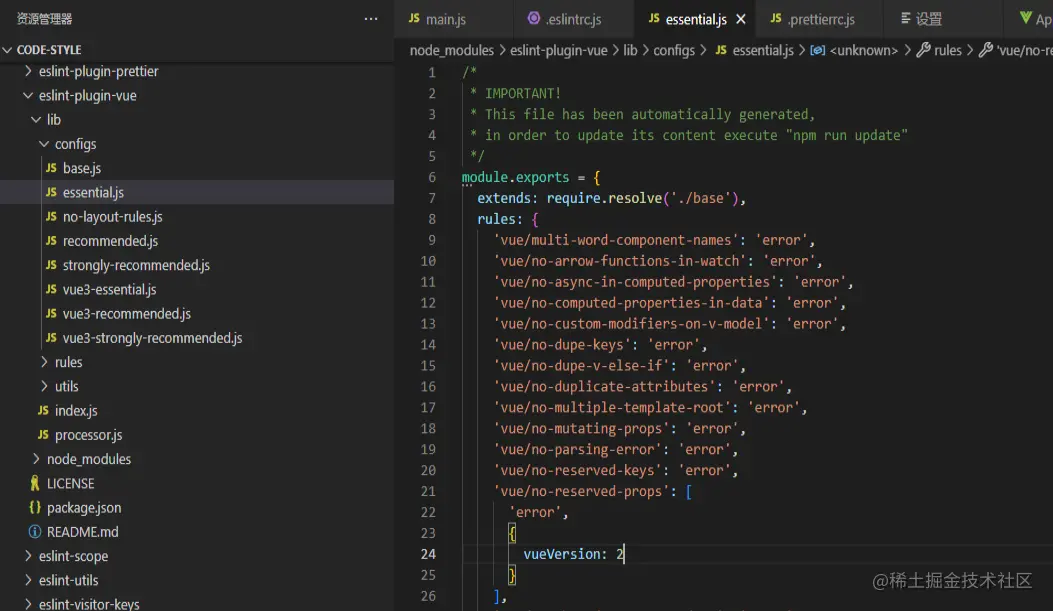Collapse the eslint-plugin-vue folder
The image size is (1053, 611).
(28, 96)
